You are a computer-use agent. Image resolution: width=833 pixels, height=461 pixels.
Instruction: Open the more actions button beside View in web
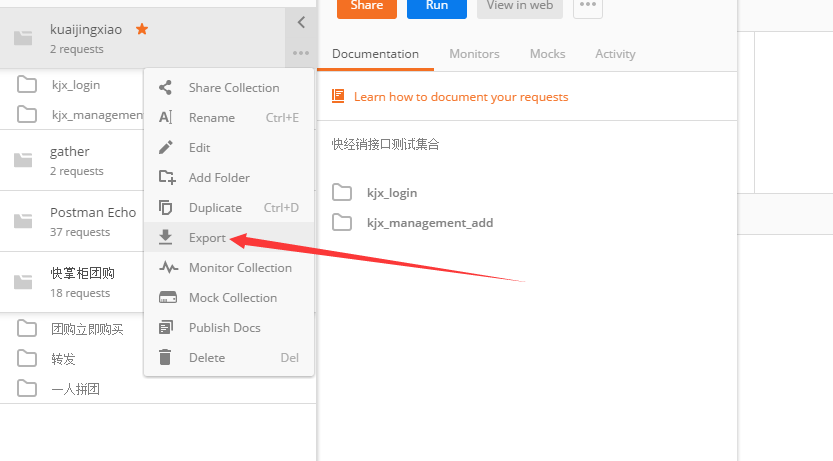click(x=588, y=6)
